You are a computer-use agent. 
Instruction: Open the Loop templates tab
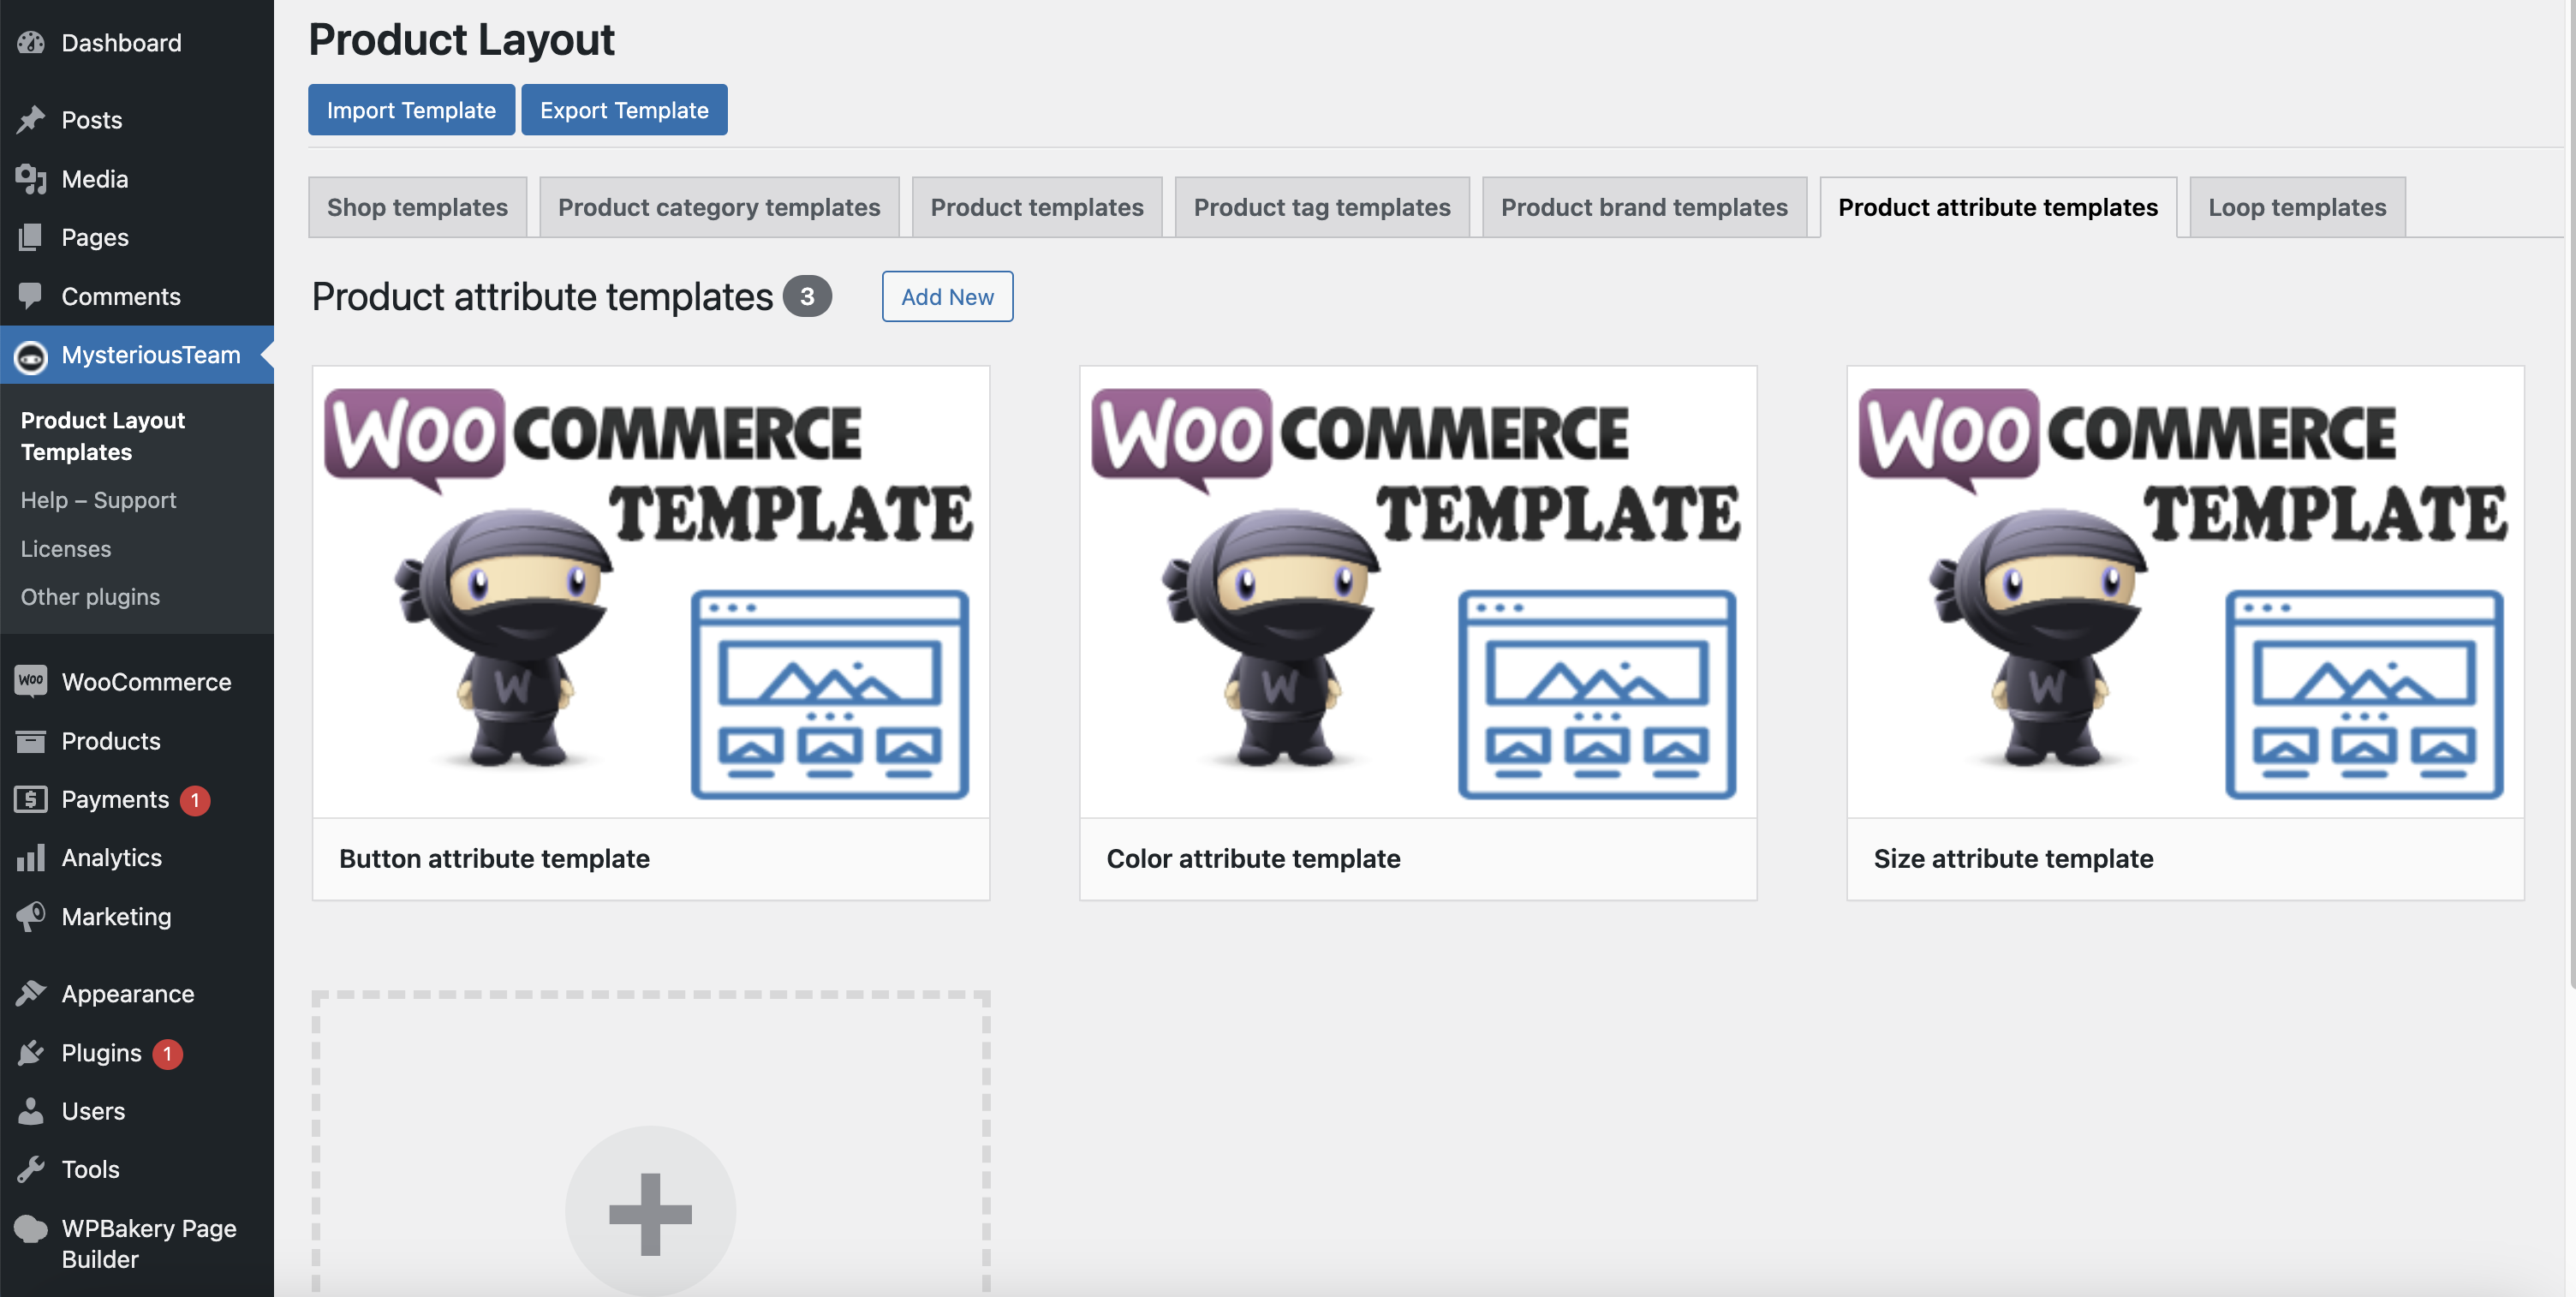pos(2296,207)
